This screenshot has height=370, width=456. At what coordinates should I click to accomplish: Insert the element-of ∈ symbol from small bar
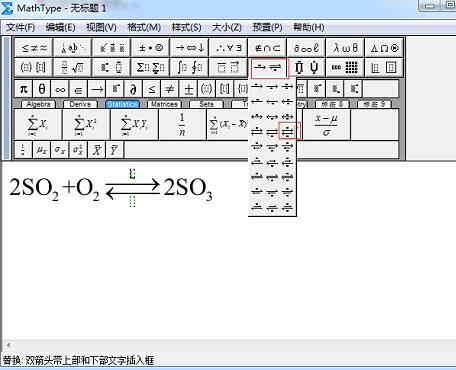pyautogui.click(x=78, y=89)
